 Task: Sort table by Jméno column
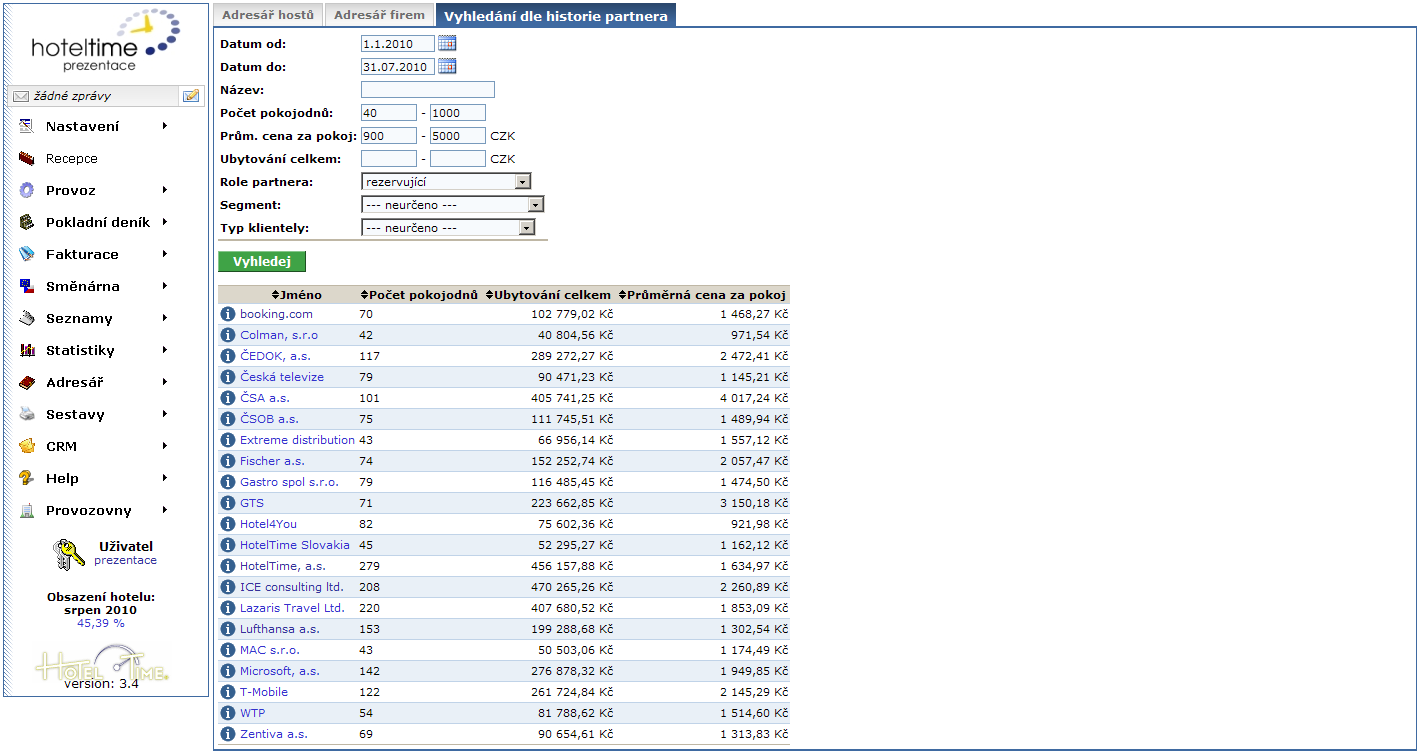click(x=296, y=295)
